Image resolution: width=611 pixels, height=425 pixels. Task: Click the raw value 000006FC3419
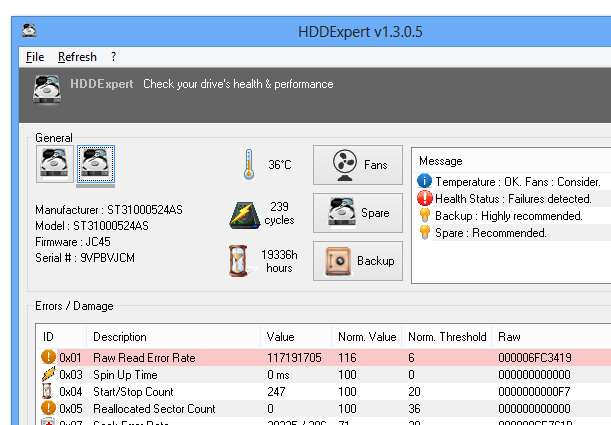(x=535, y=358)
